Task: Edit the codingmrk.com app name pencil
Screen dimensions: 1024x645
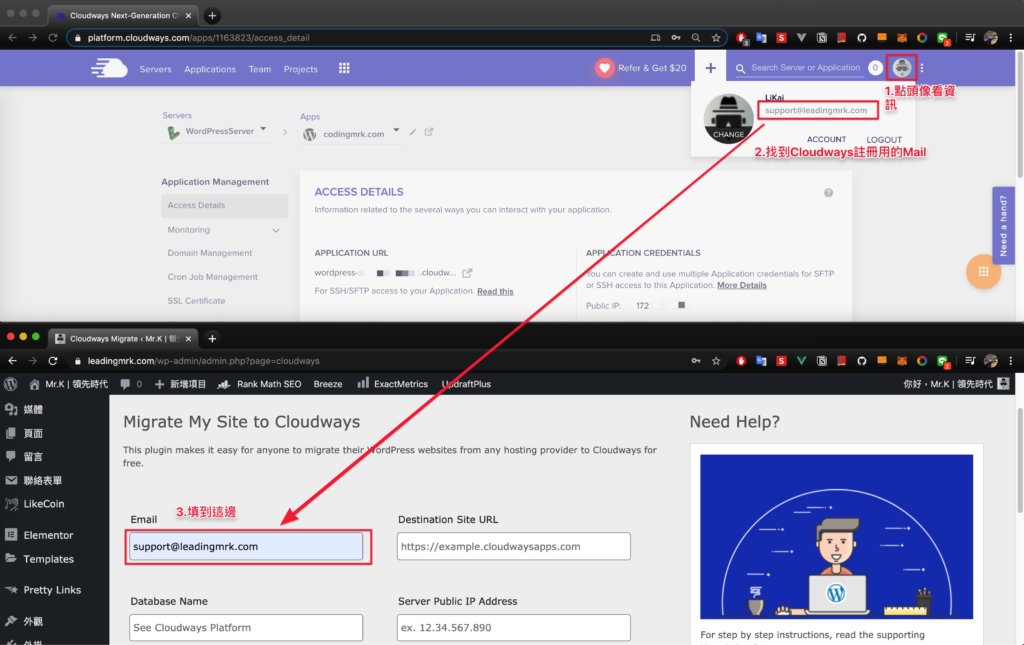Action: (x=413, y=132)
